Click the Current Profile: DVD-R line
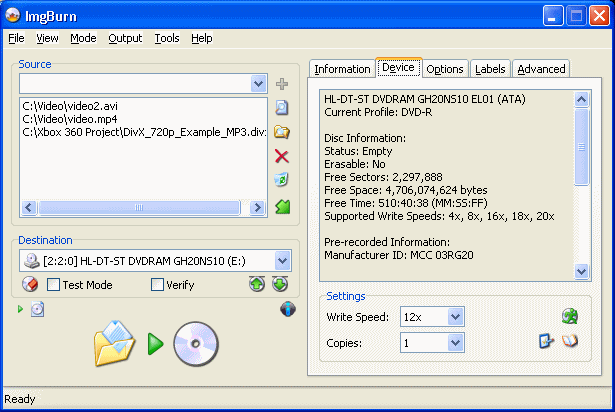Screen dimensions: 615x412 (x=378, y=112)
